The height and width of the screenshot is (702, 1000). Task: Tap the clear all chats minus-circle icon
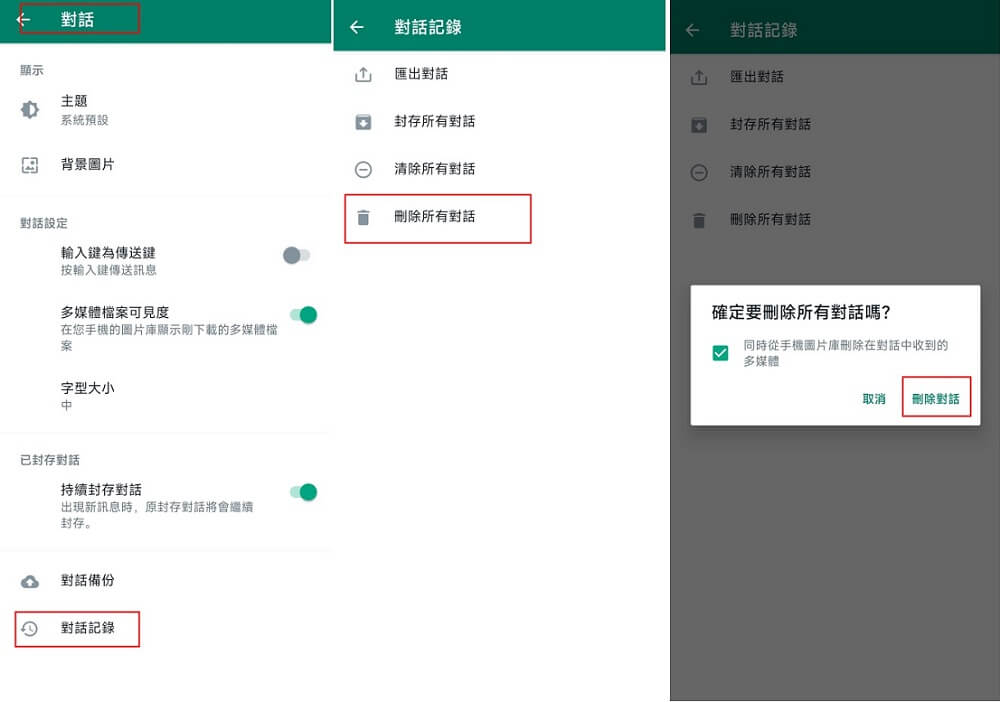coord(365,168)
